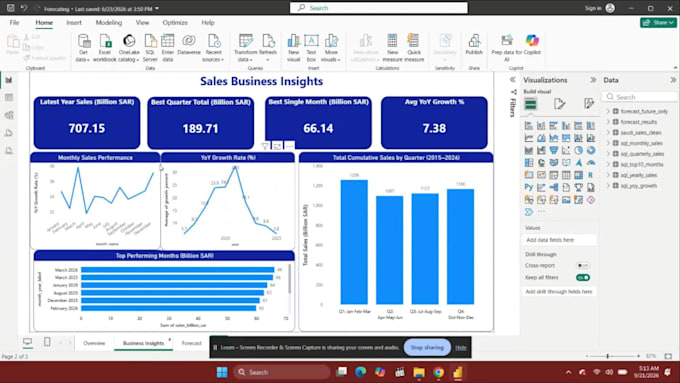680x383 pixels.
Task: Click the Publish button
Action: point(474,45)
